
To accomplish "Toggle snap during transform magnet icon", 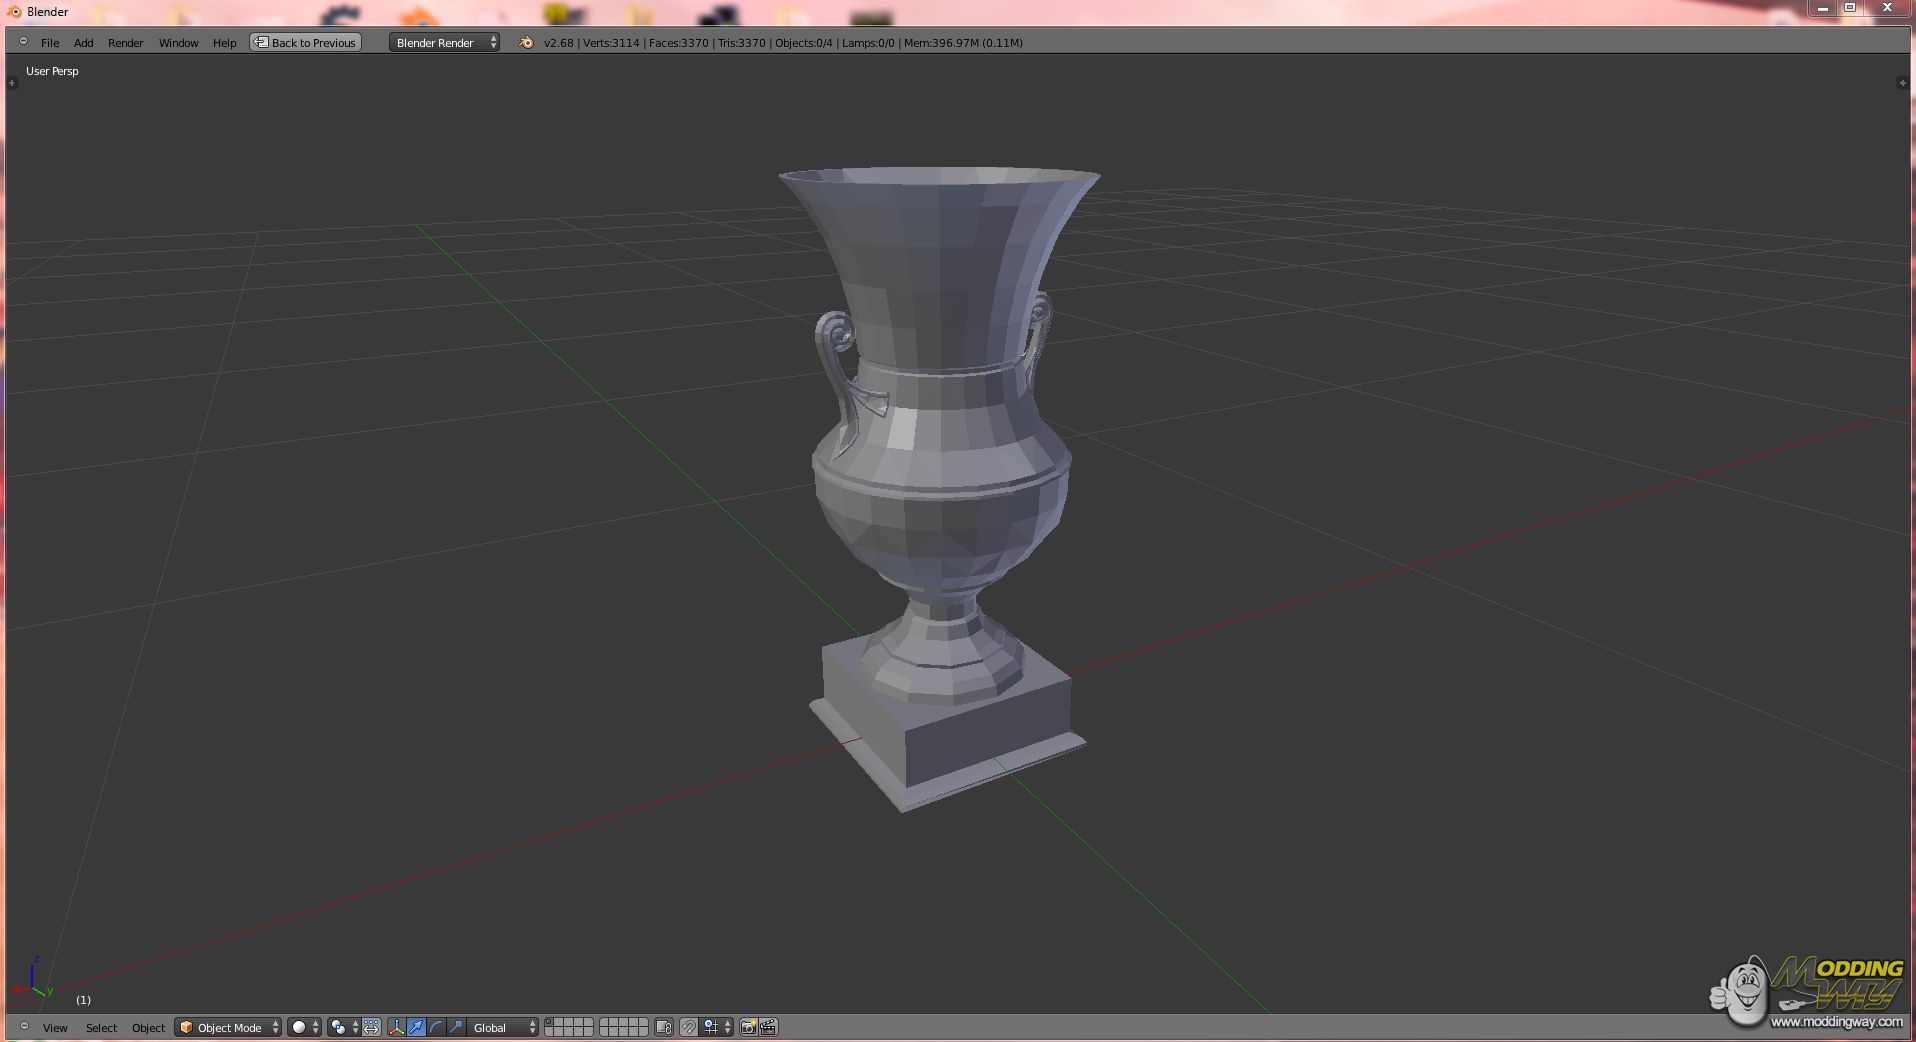I will pos(689,1027).
